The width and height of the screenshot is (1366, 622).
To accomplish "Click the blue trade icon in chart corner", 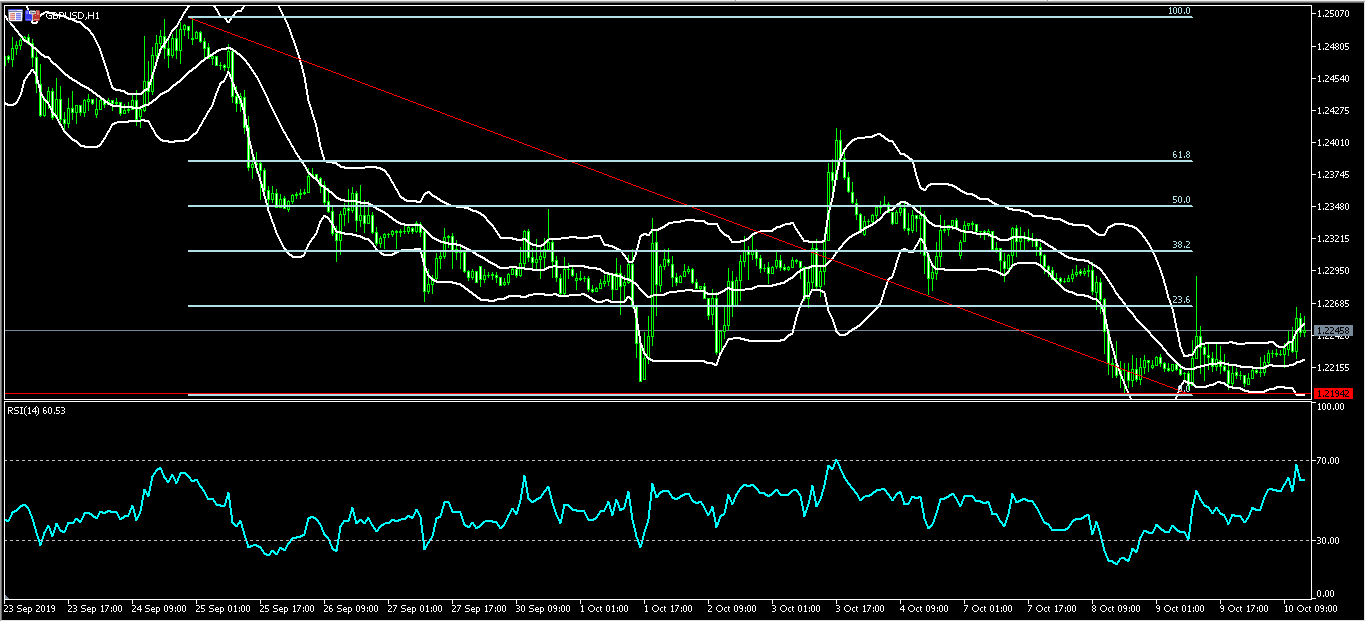I will (x=28, y=15).
